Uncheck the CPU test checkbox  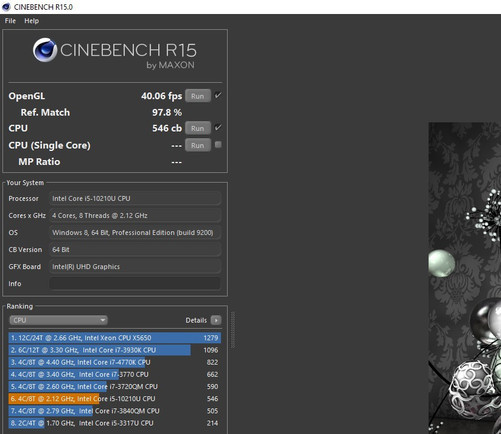(218, 127)
